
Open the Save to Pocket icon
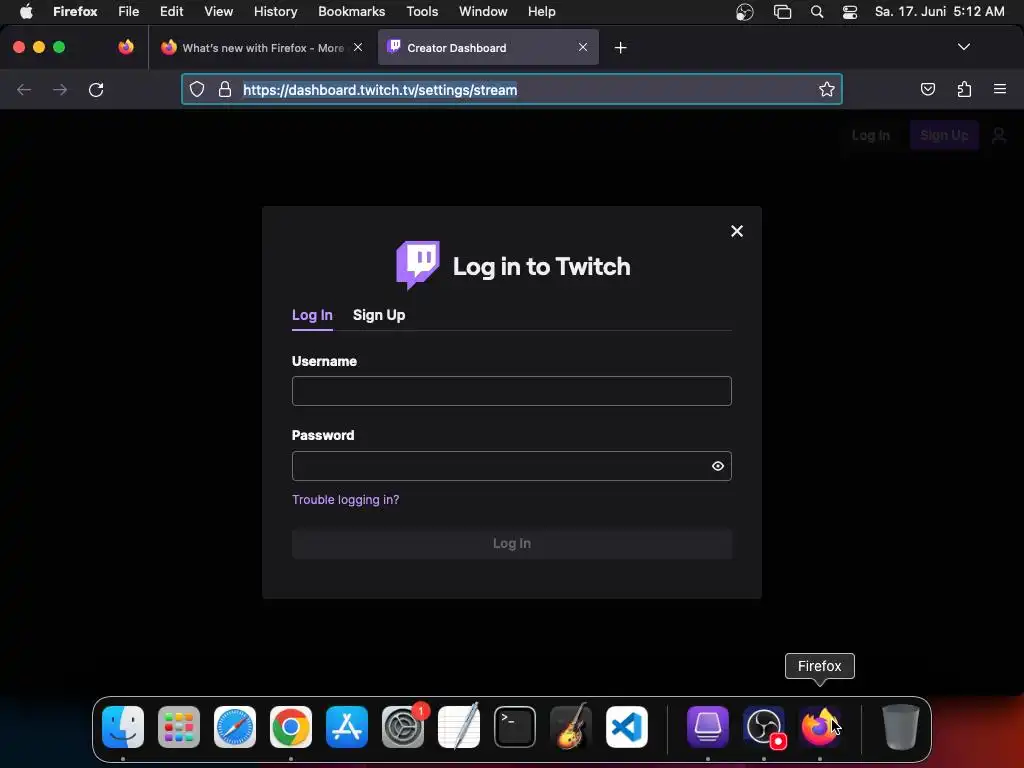[x=927, y=89]
